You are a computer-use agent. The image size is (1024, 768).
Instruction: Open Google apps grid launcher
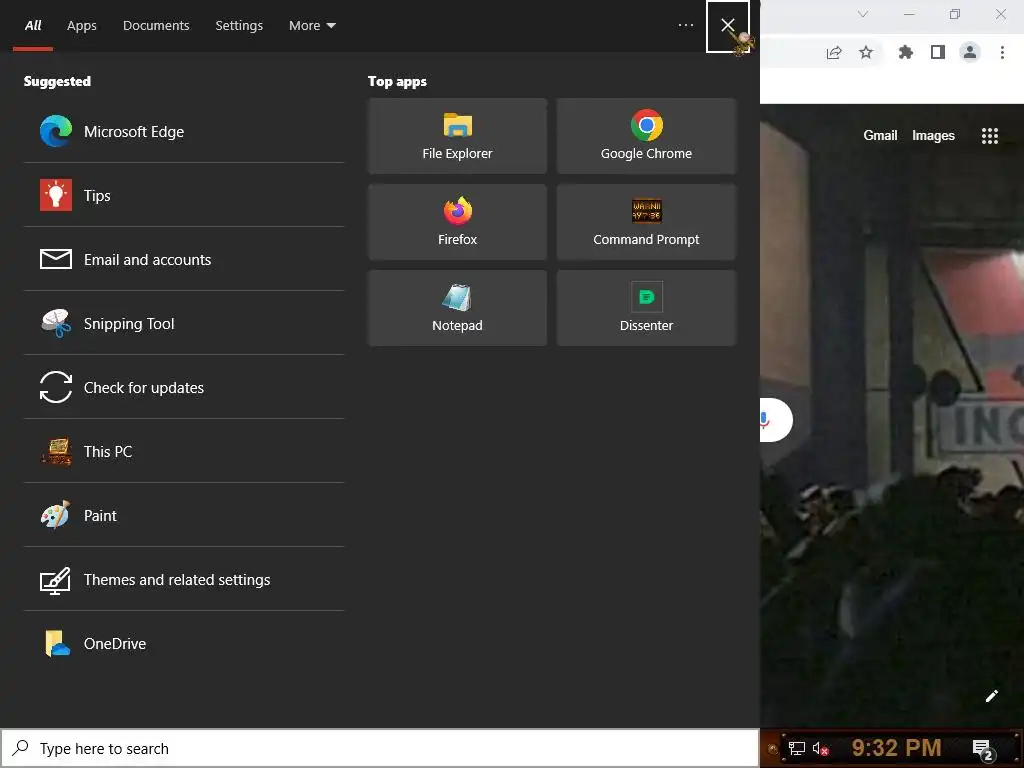[989, 135]
